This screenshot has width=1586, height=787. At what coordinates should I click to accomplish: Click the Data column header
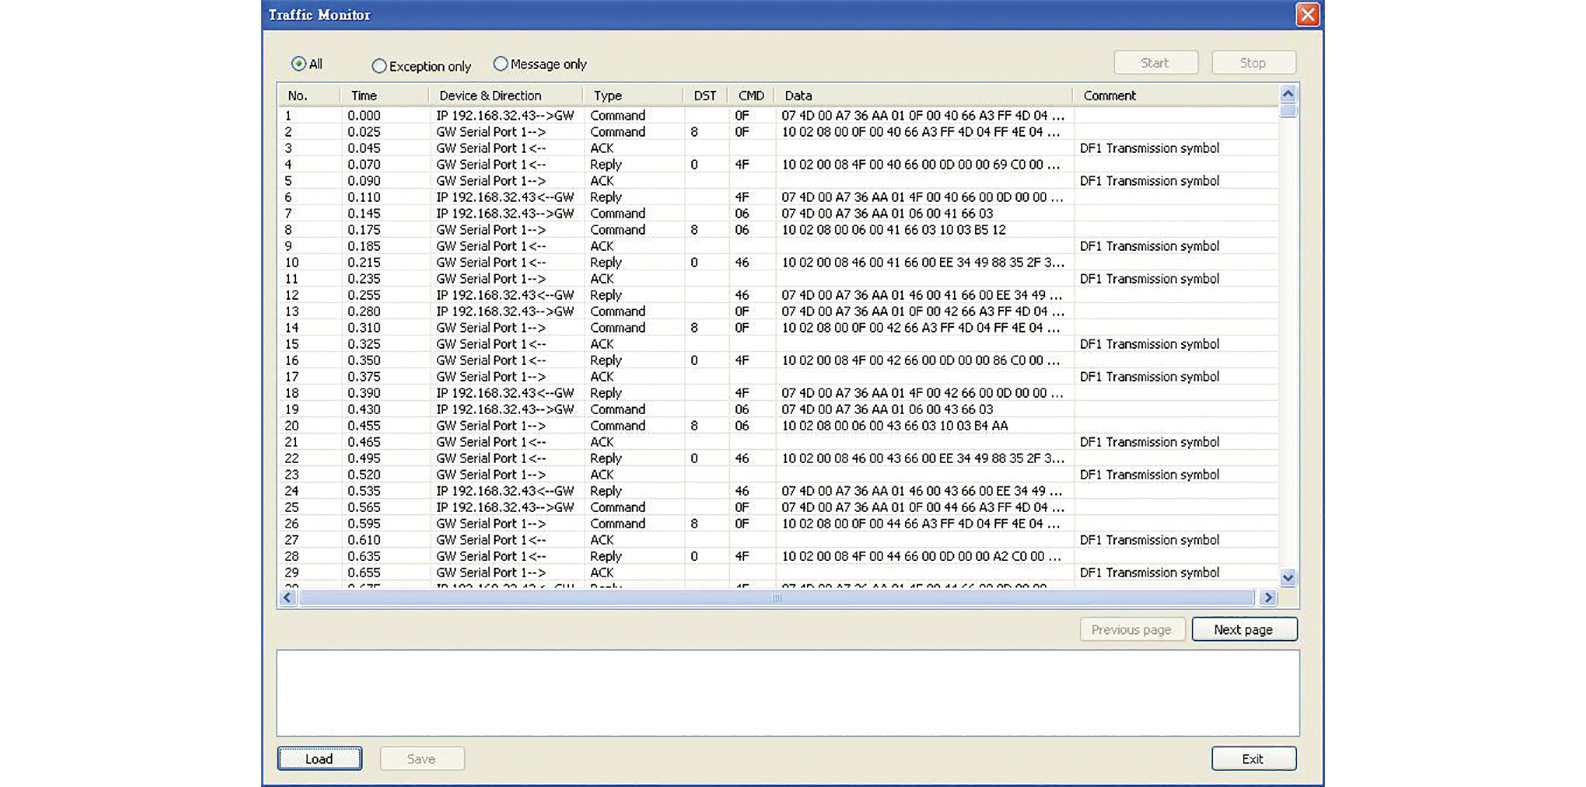pyautogui.click(x=798, y=96)
